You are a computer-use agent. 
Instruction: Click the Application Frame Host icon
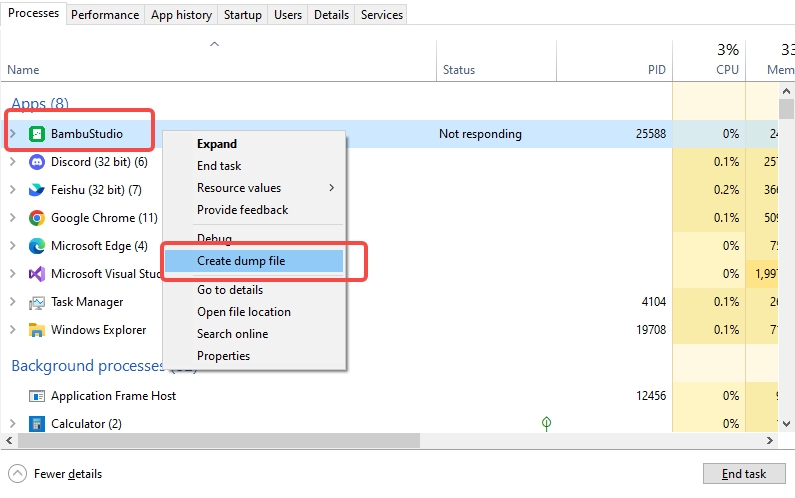[37, 396]
